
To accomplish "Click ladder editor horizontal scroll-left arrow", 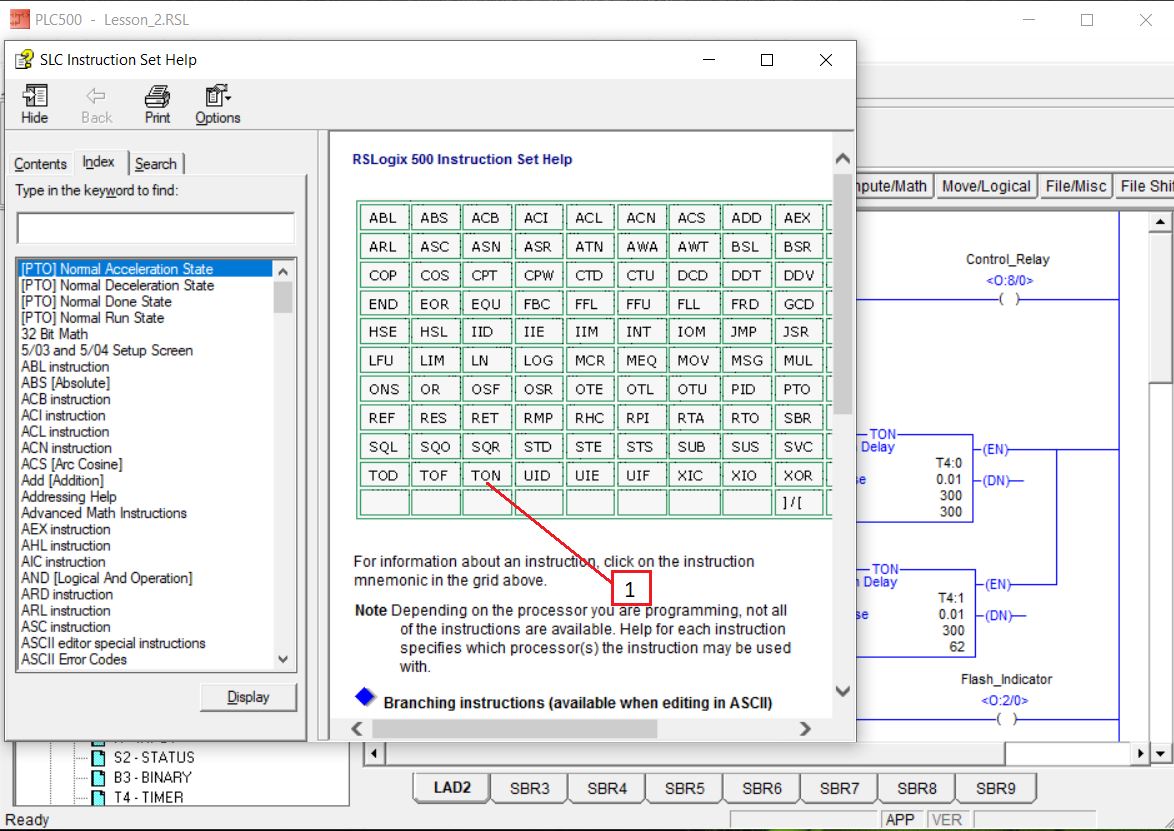I will [x=374, y=753].
